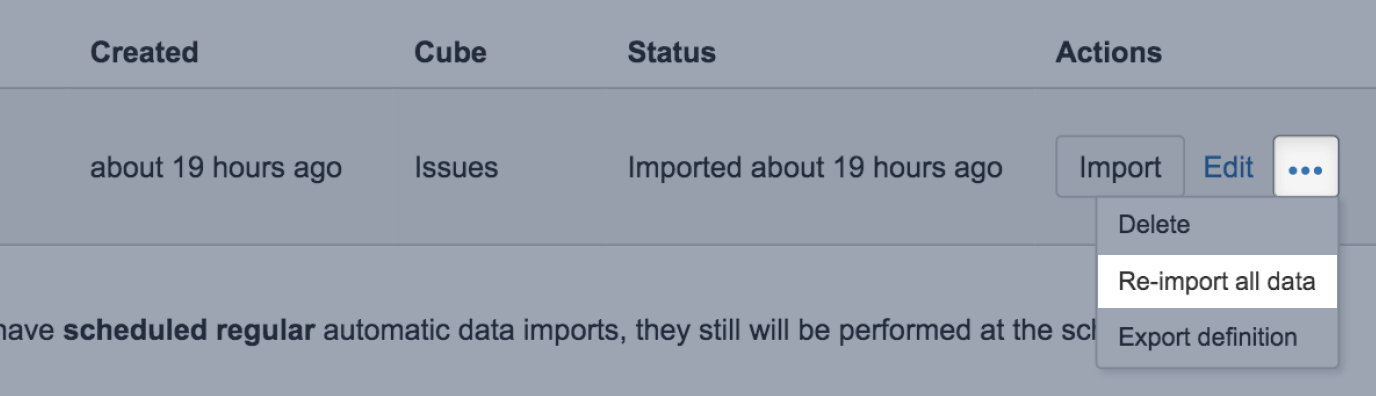Click the Status column header

671,52
